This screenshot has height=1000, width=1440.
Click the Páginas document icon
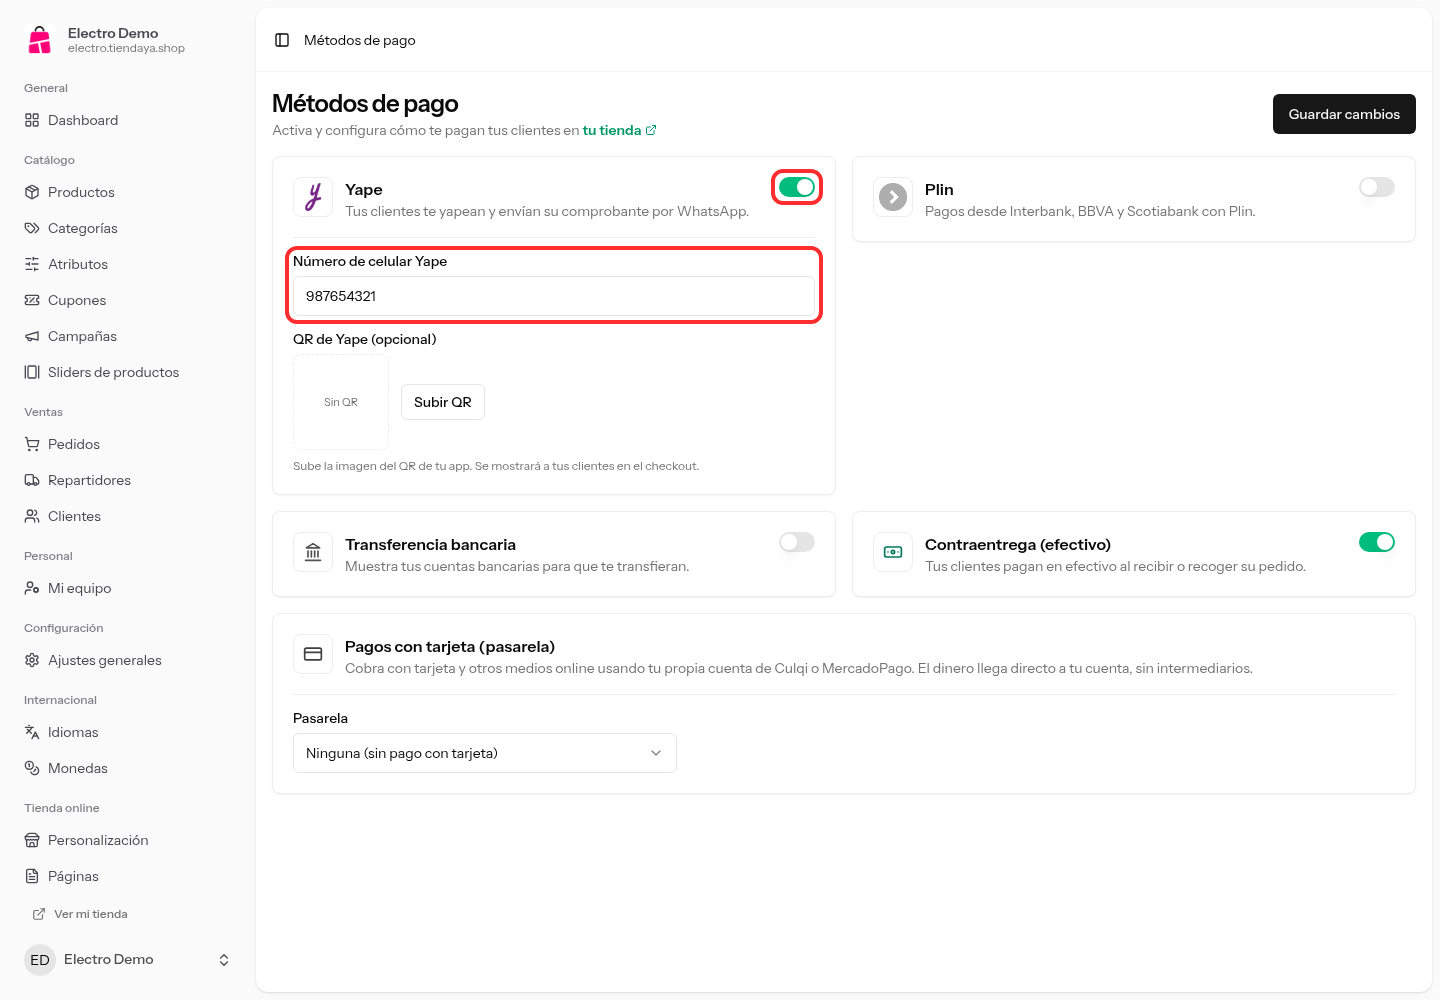[x=32, y=876]
